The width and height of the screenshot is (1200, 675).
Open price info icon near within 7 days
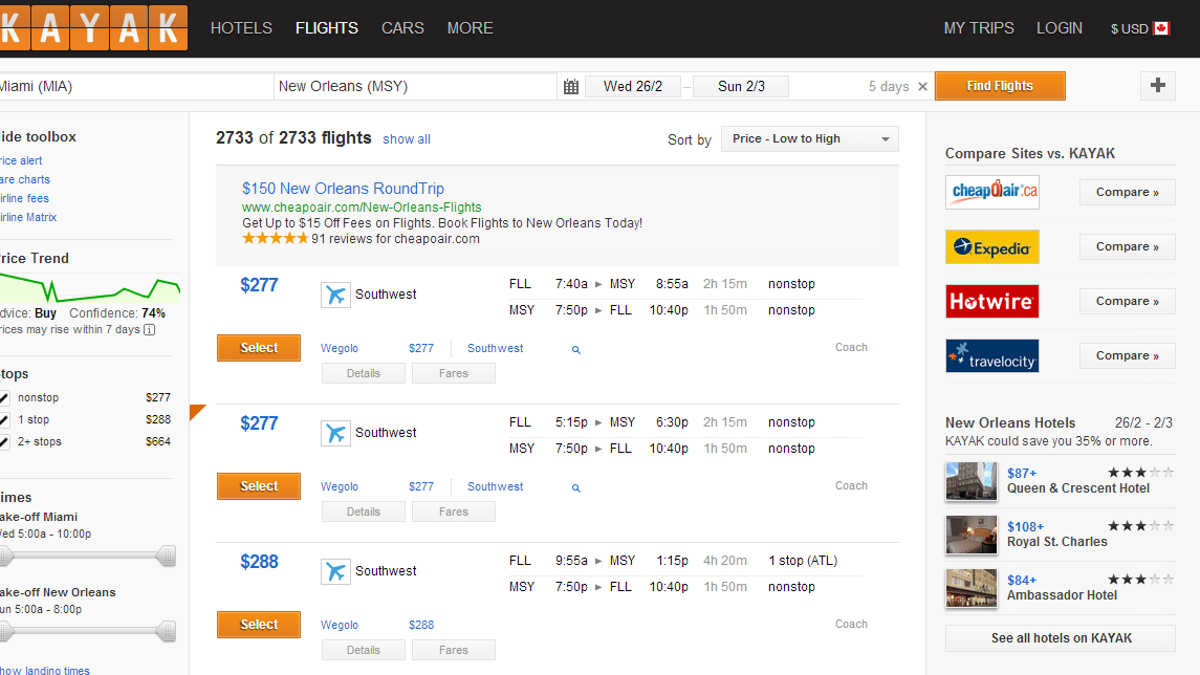pyautogui.click(x=149, y=329)
